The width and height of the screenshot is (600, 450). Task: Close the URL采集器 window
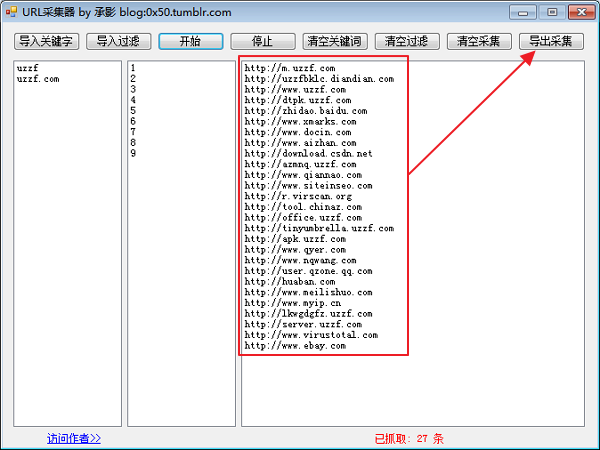coord(582,12)
